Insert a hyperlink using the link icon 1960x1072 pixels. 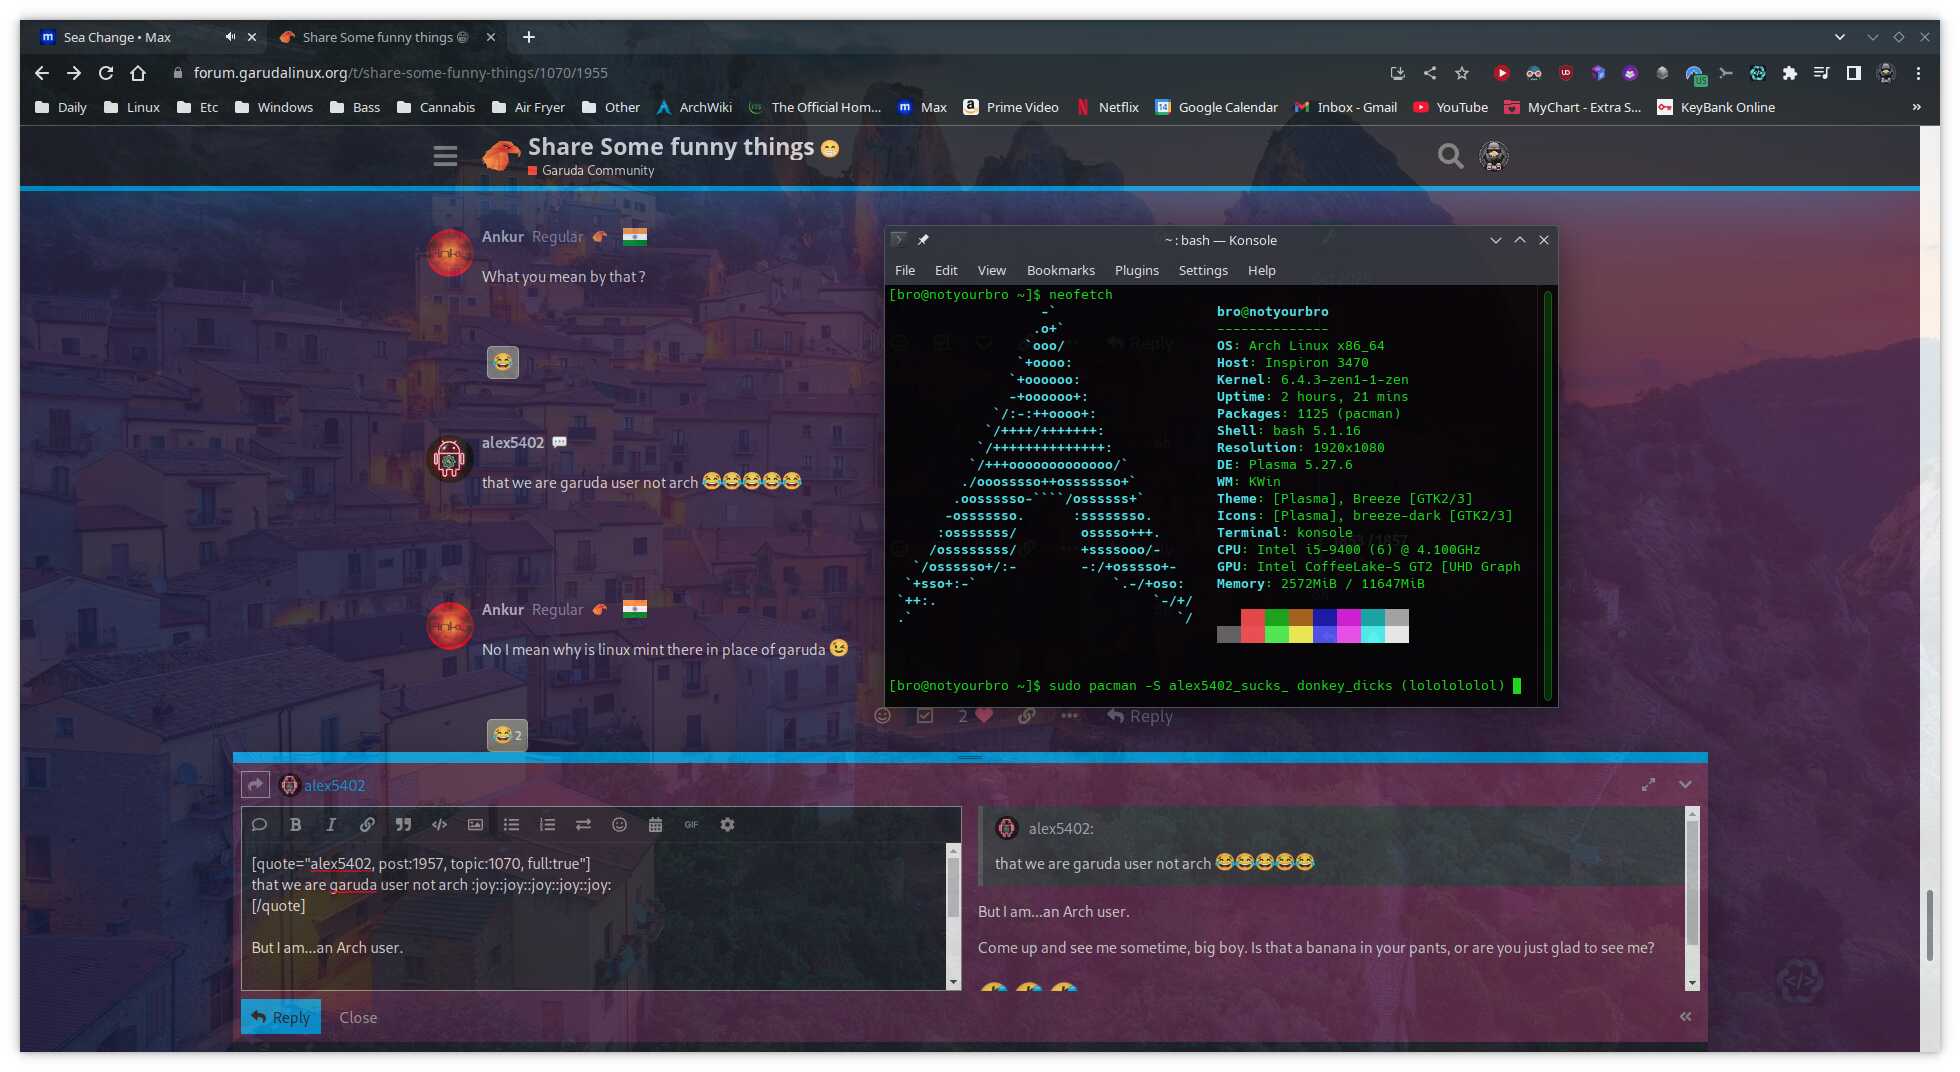367,825
